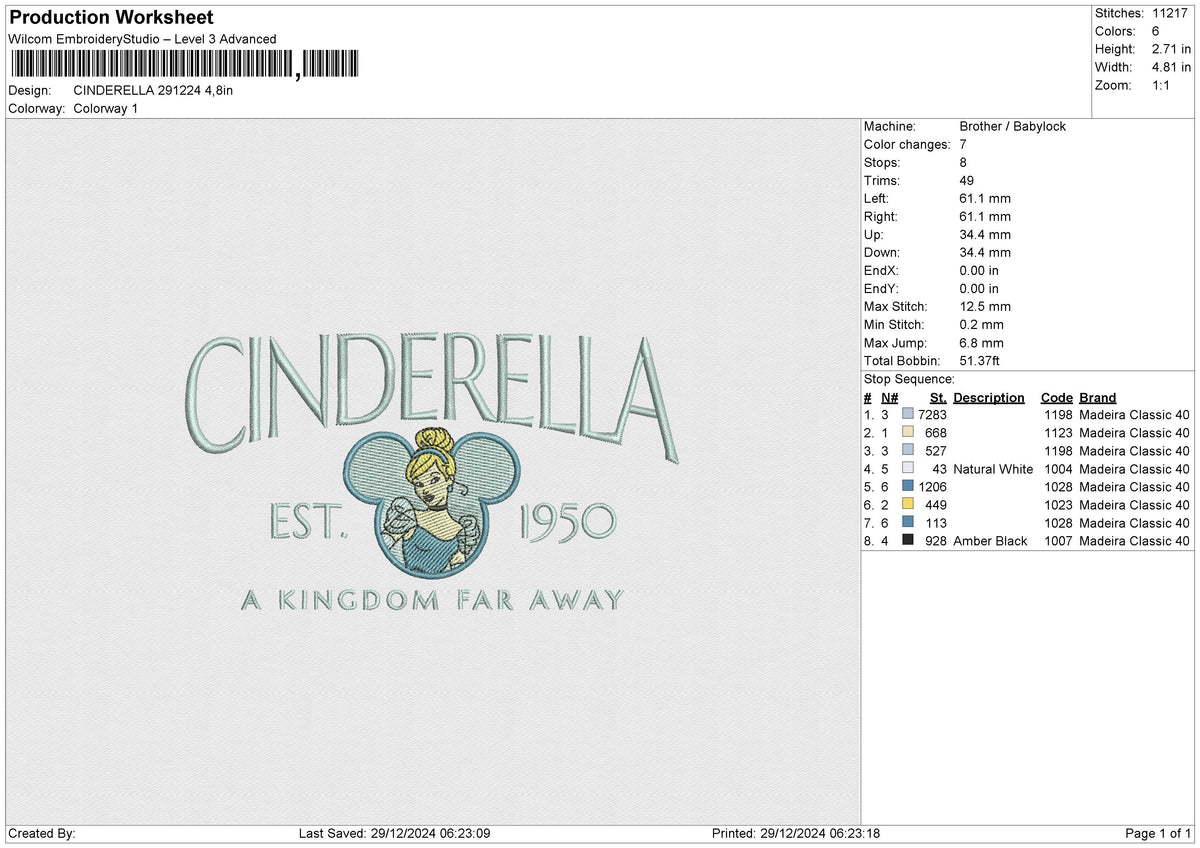
Task: Click the Brand column header
Action: coord(1098,398)
